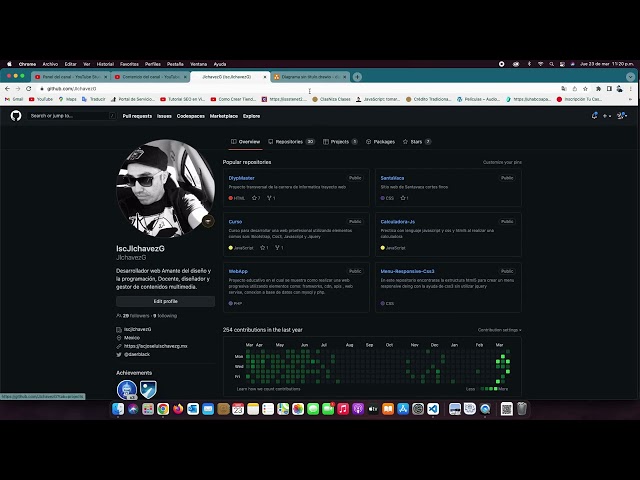Open Codespaces in GitHub header

point(191,116)
